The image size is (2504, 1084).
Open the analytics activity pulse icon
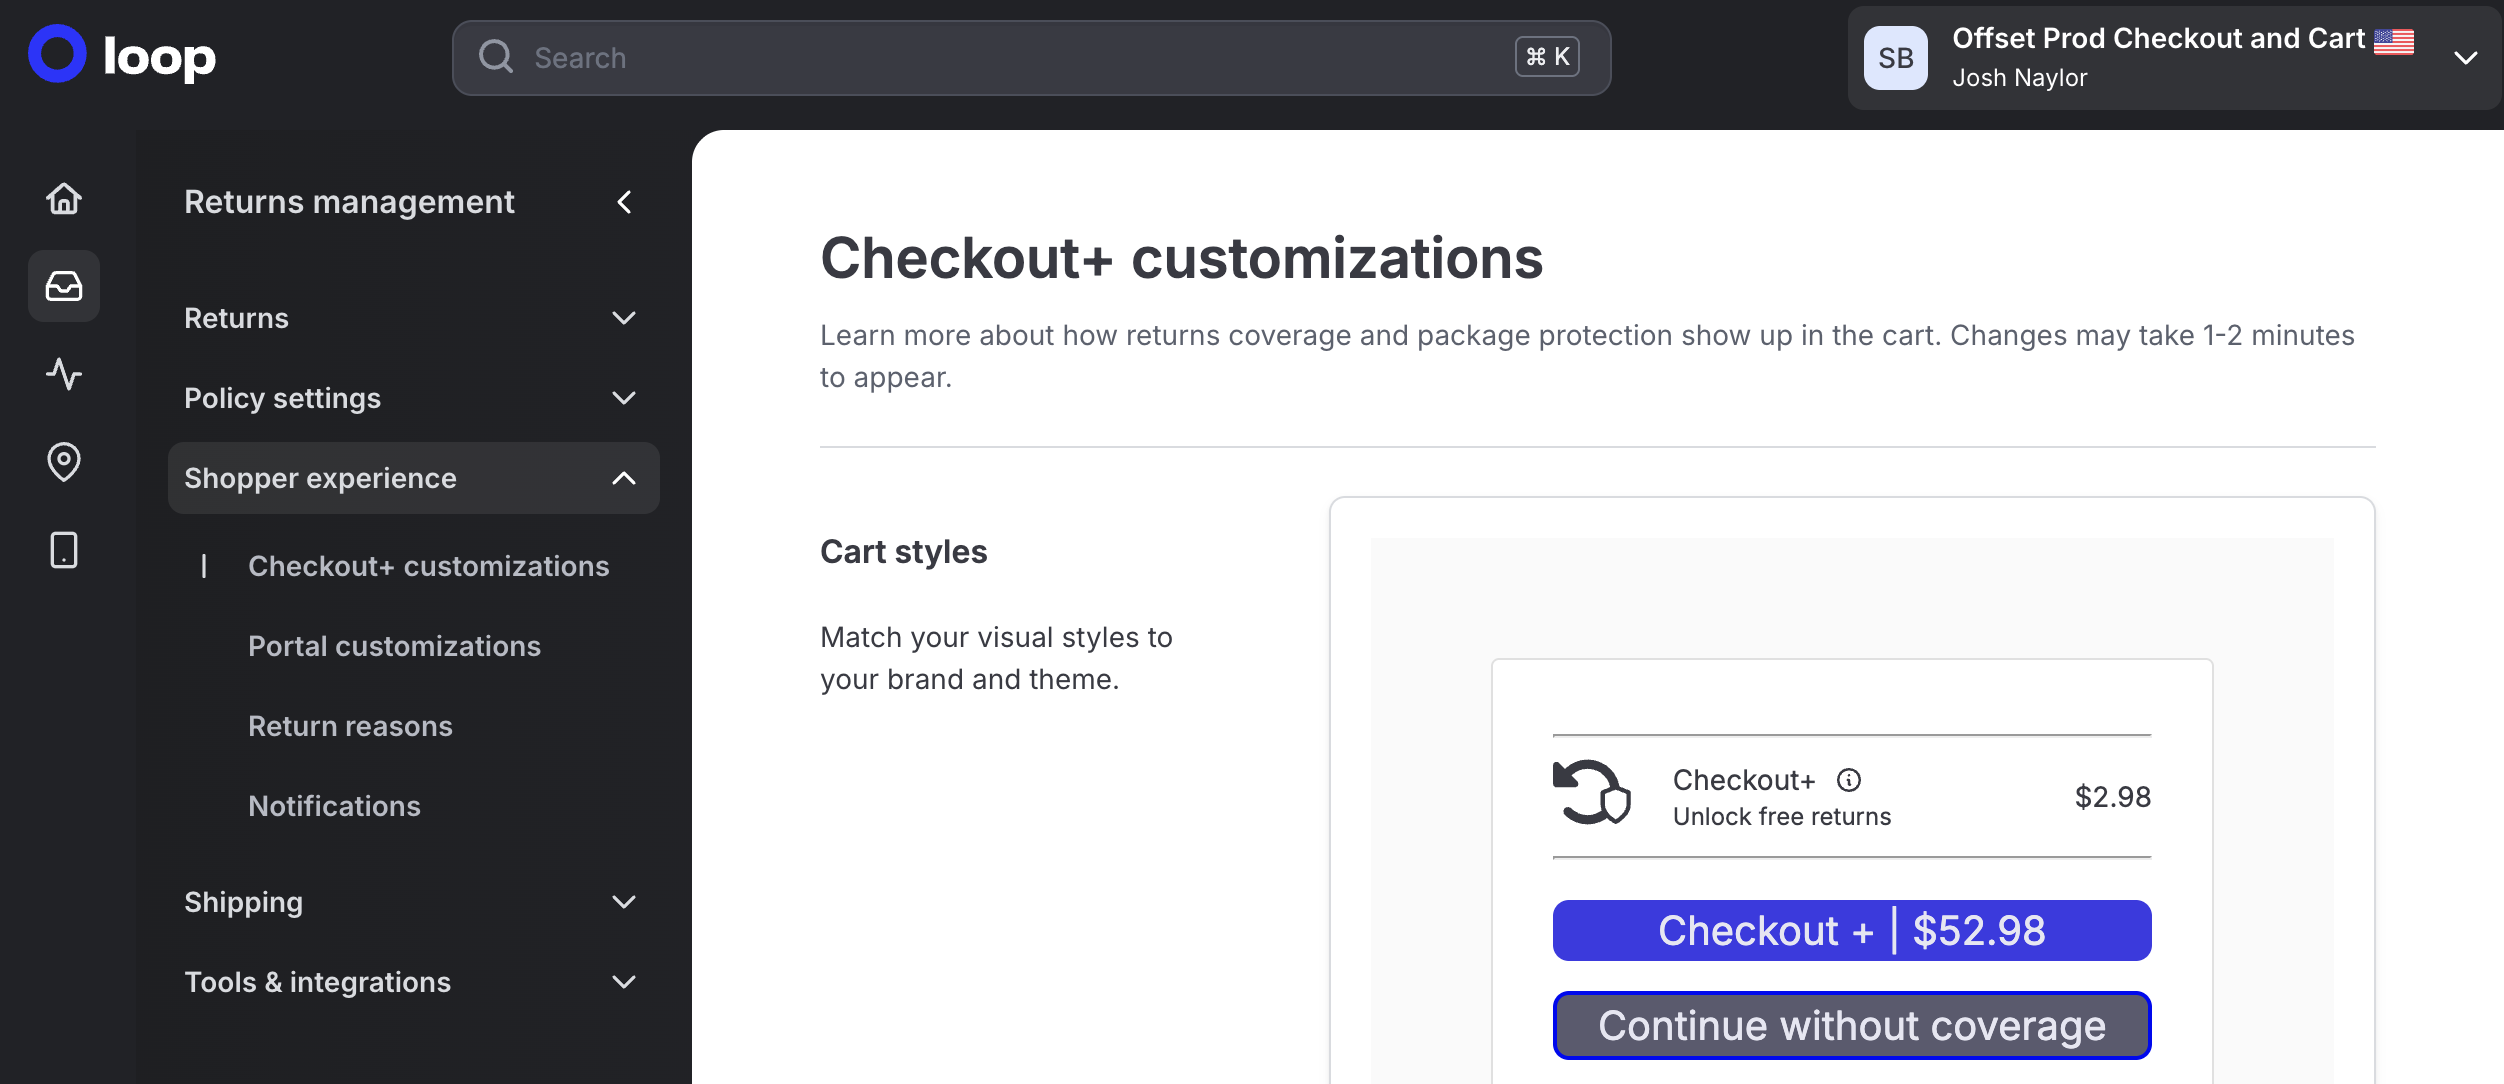tap(64, 374)
